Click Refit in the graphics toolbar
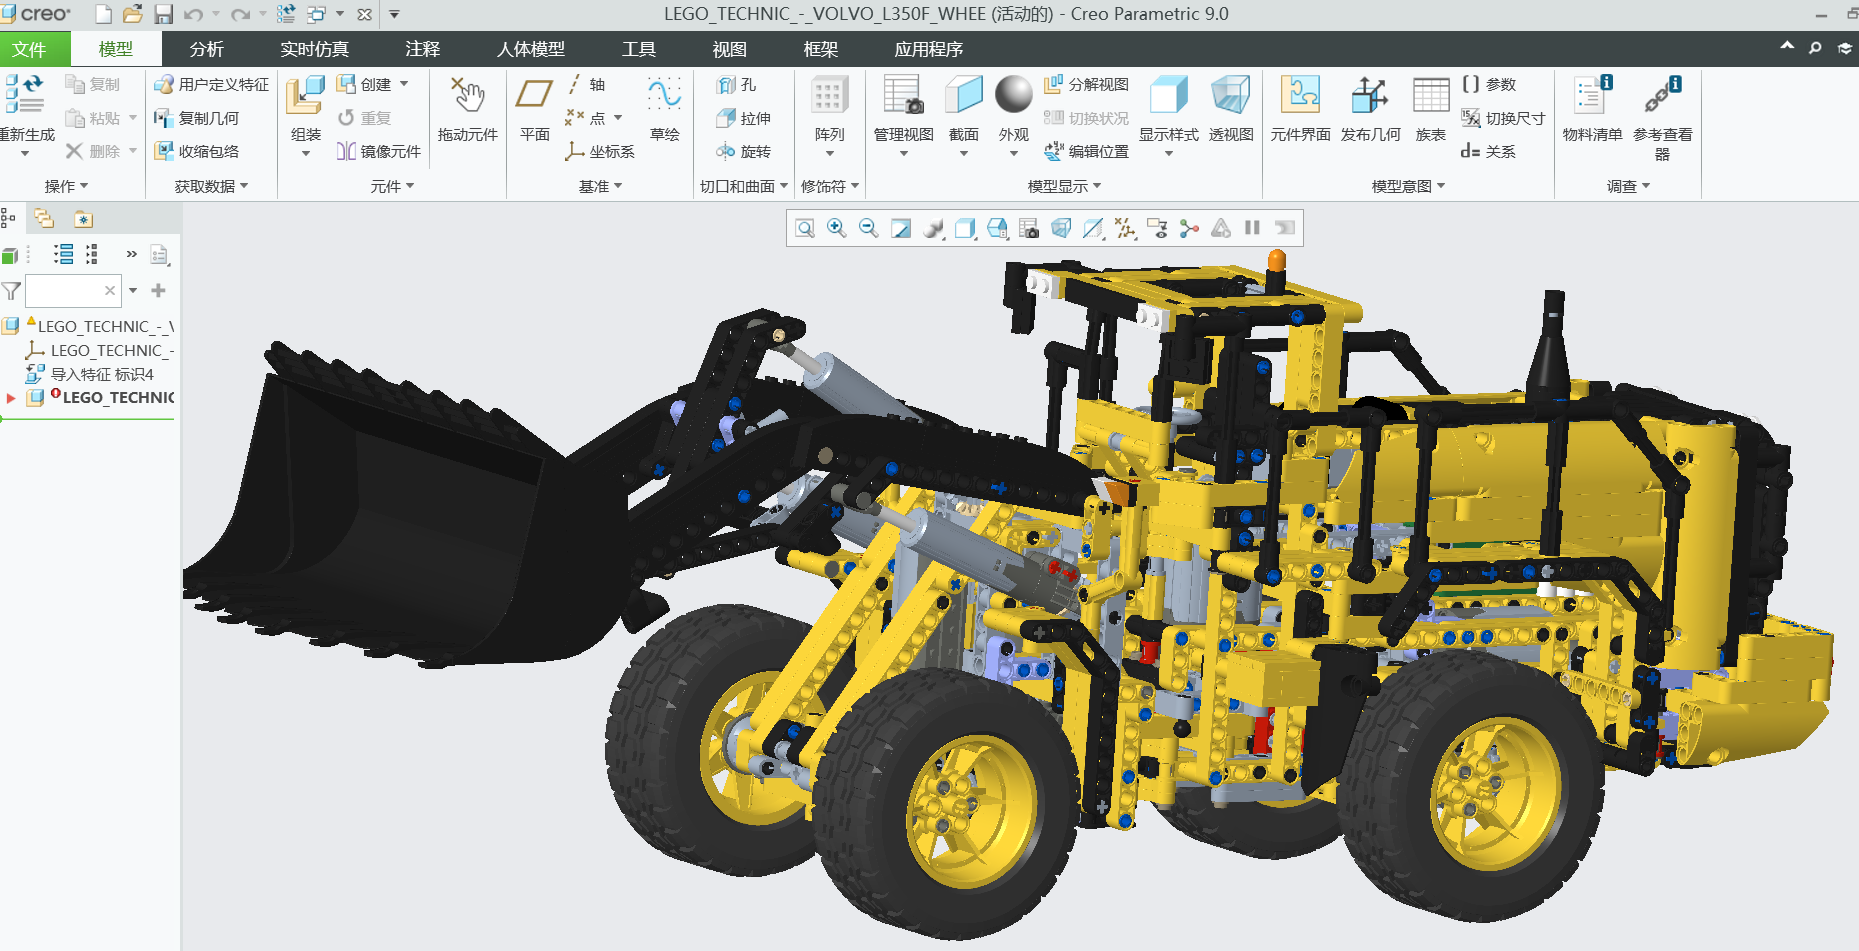Viewport: 1859px width, 951px height. tap(805, 229)
